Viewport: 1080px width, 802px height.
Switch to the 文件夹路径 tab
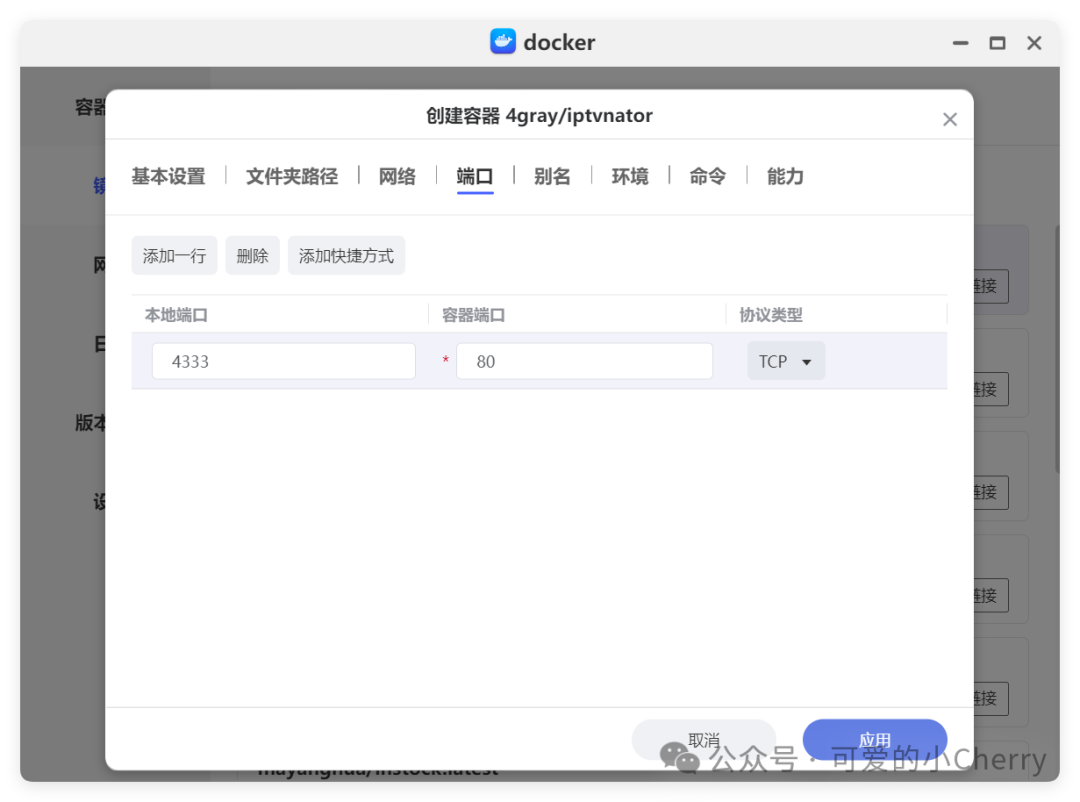pos(291,176)
